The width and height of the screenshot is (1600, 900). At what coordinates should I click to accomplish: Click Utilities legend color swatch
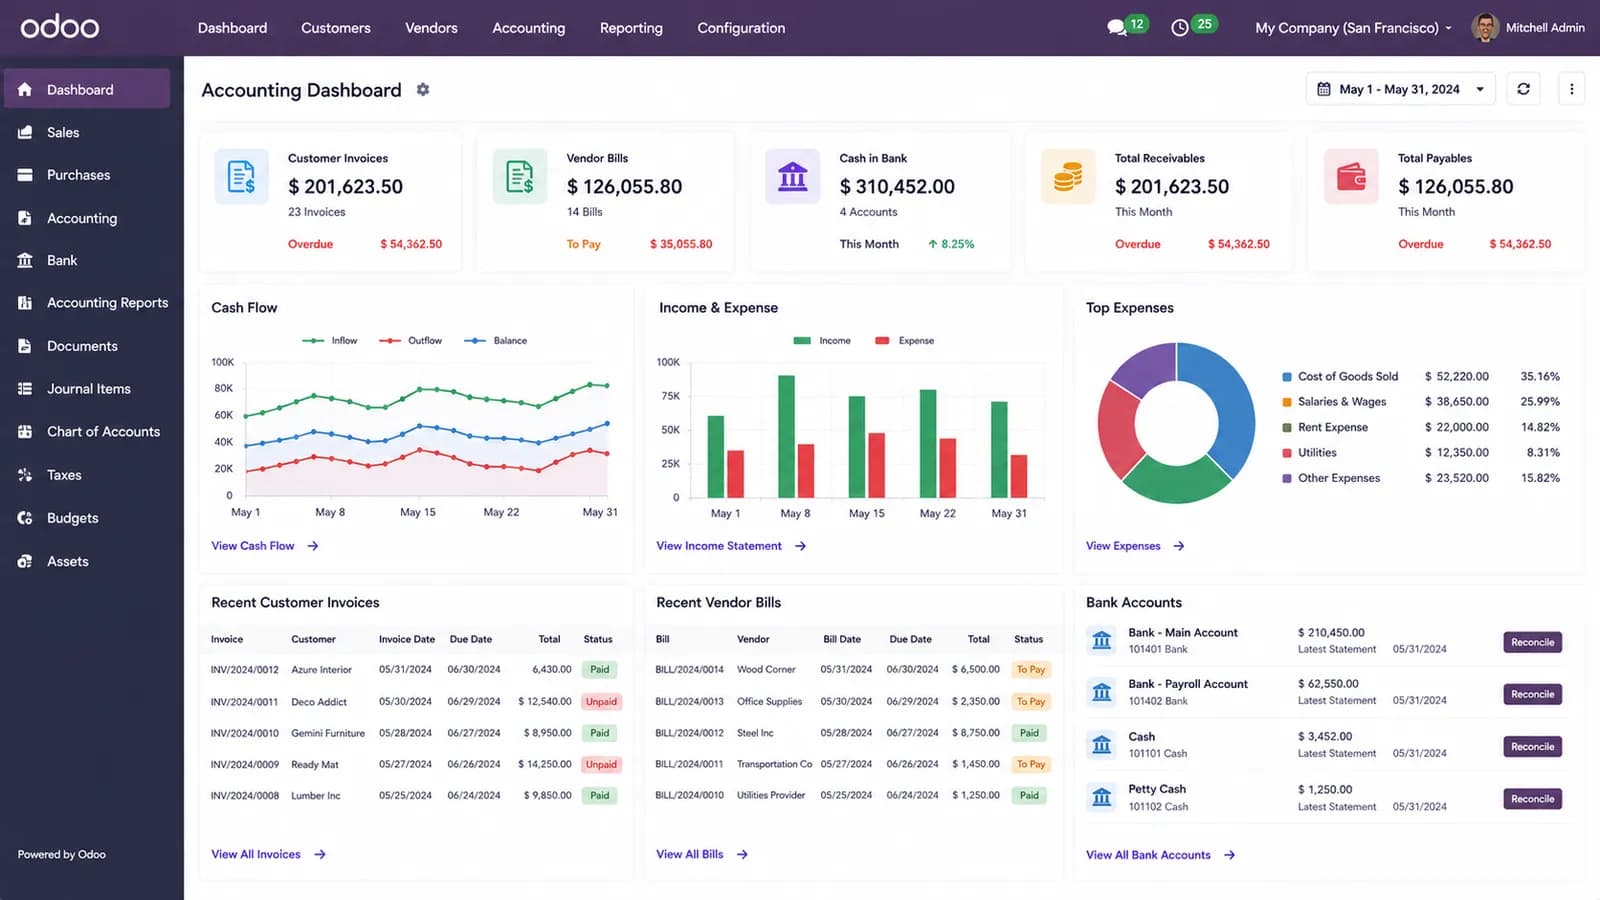[x=1287, y=453]
